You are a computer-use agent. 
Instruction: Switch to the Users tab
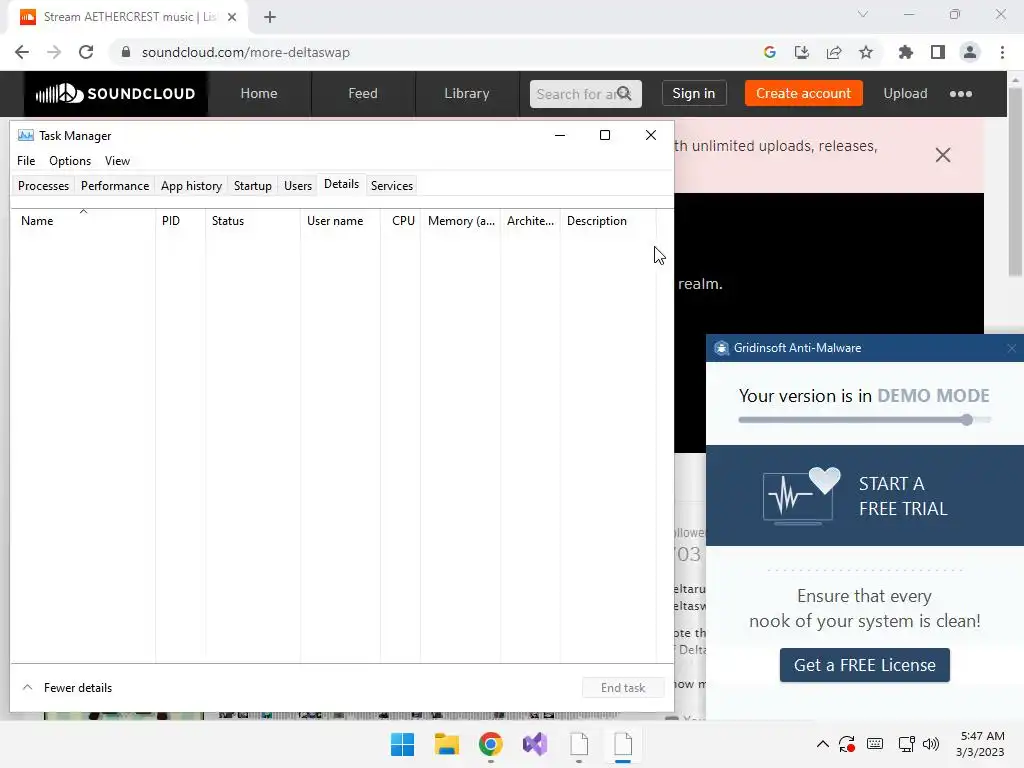pyautogui.click(x=298, y=185)
